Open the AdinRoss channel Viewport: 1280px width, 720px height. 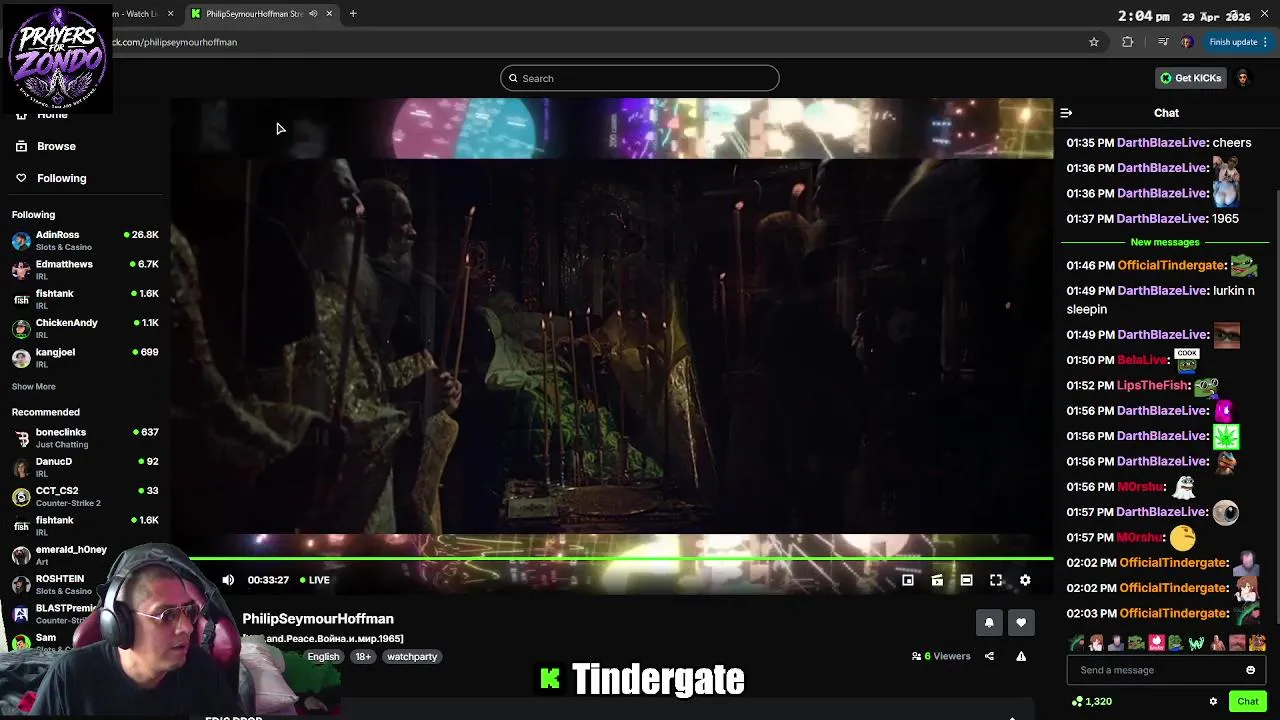click(x=85, y=240)
